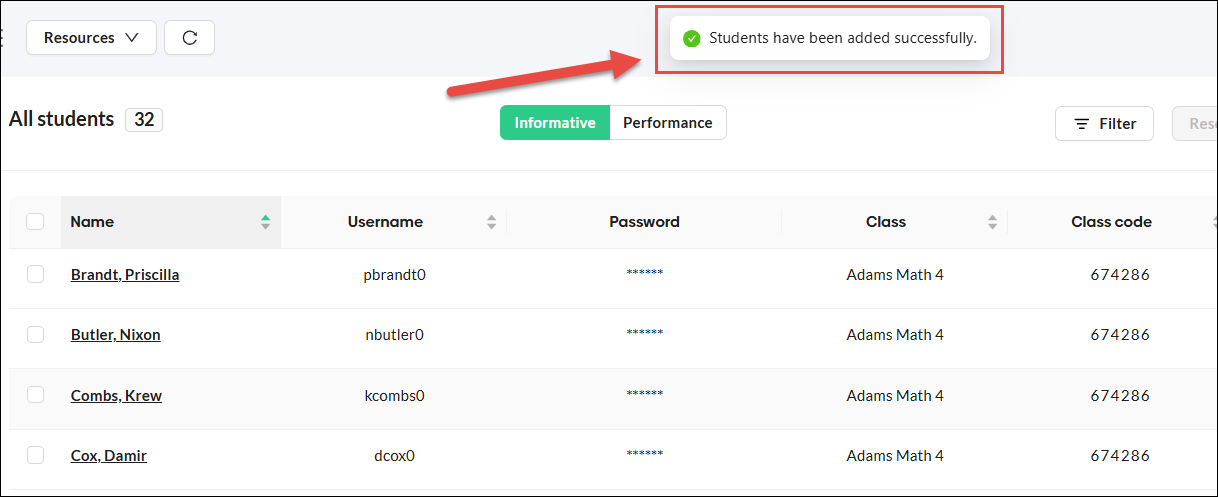
Task: Expand the Resources dropdown
Action: (x=91, y=38)
